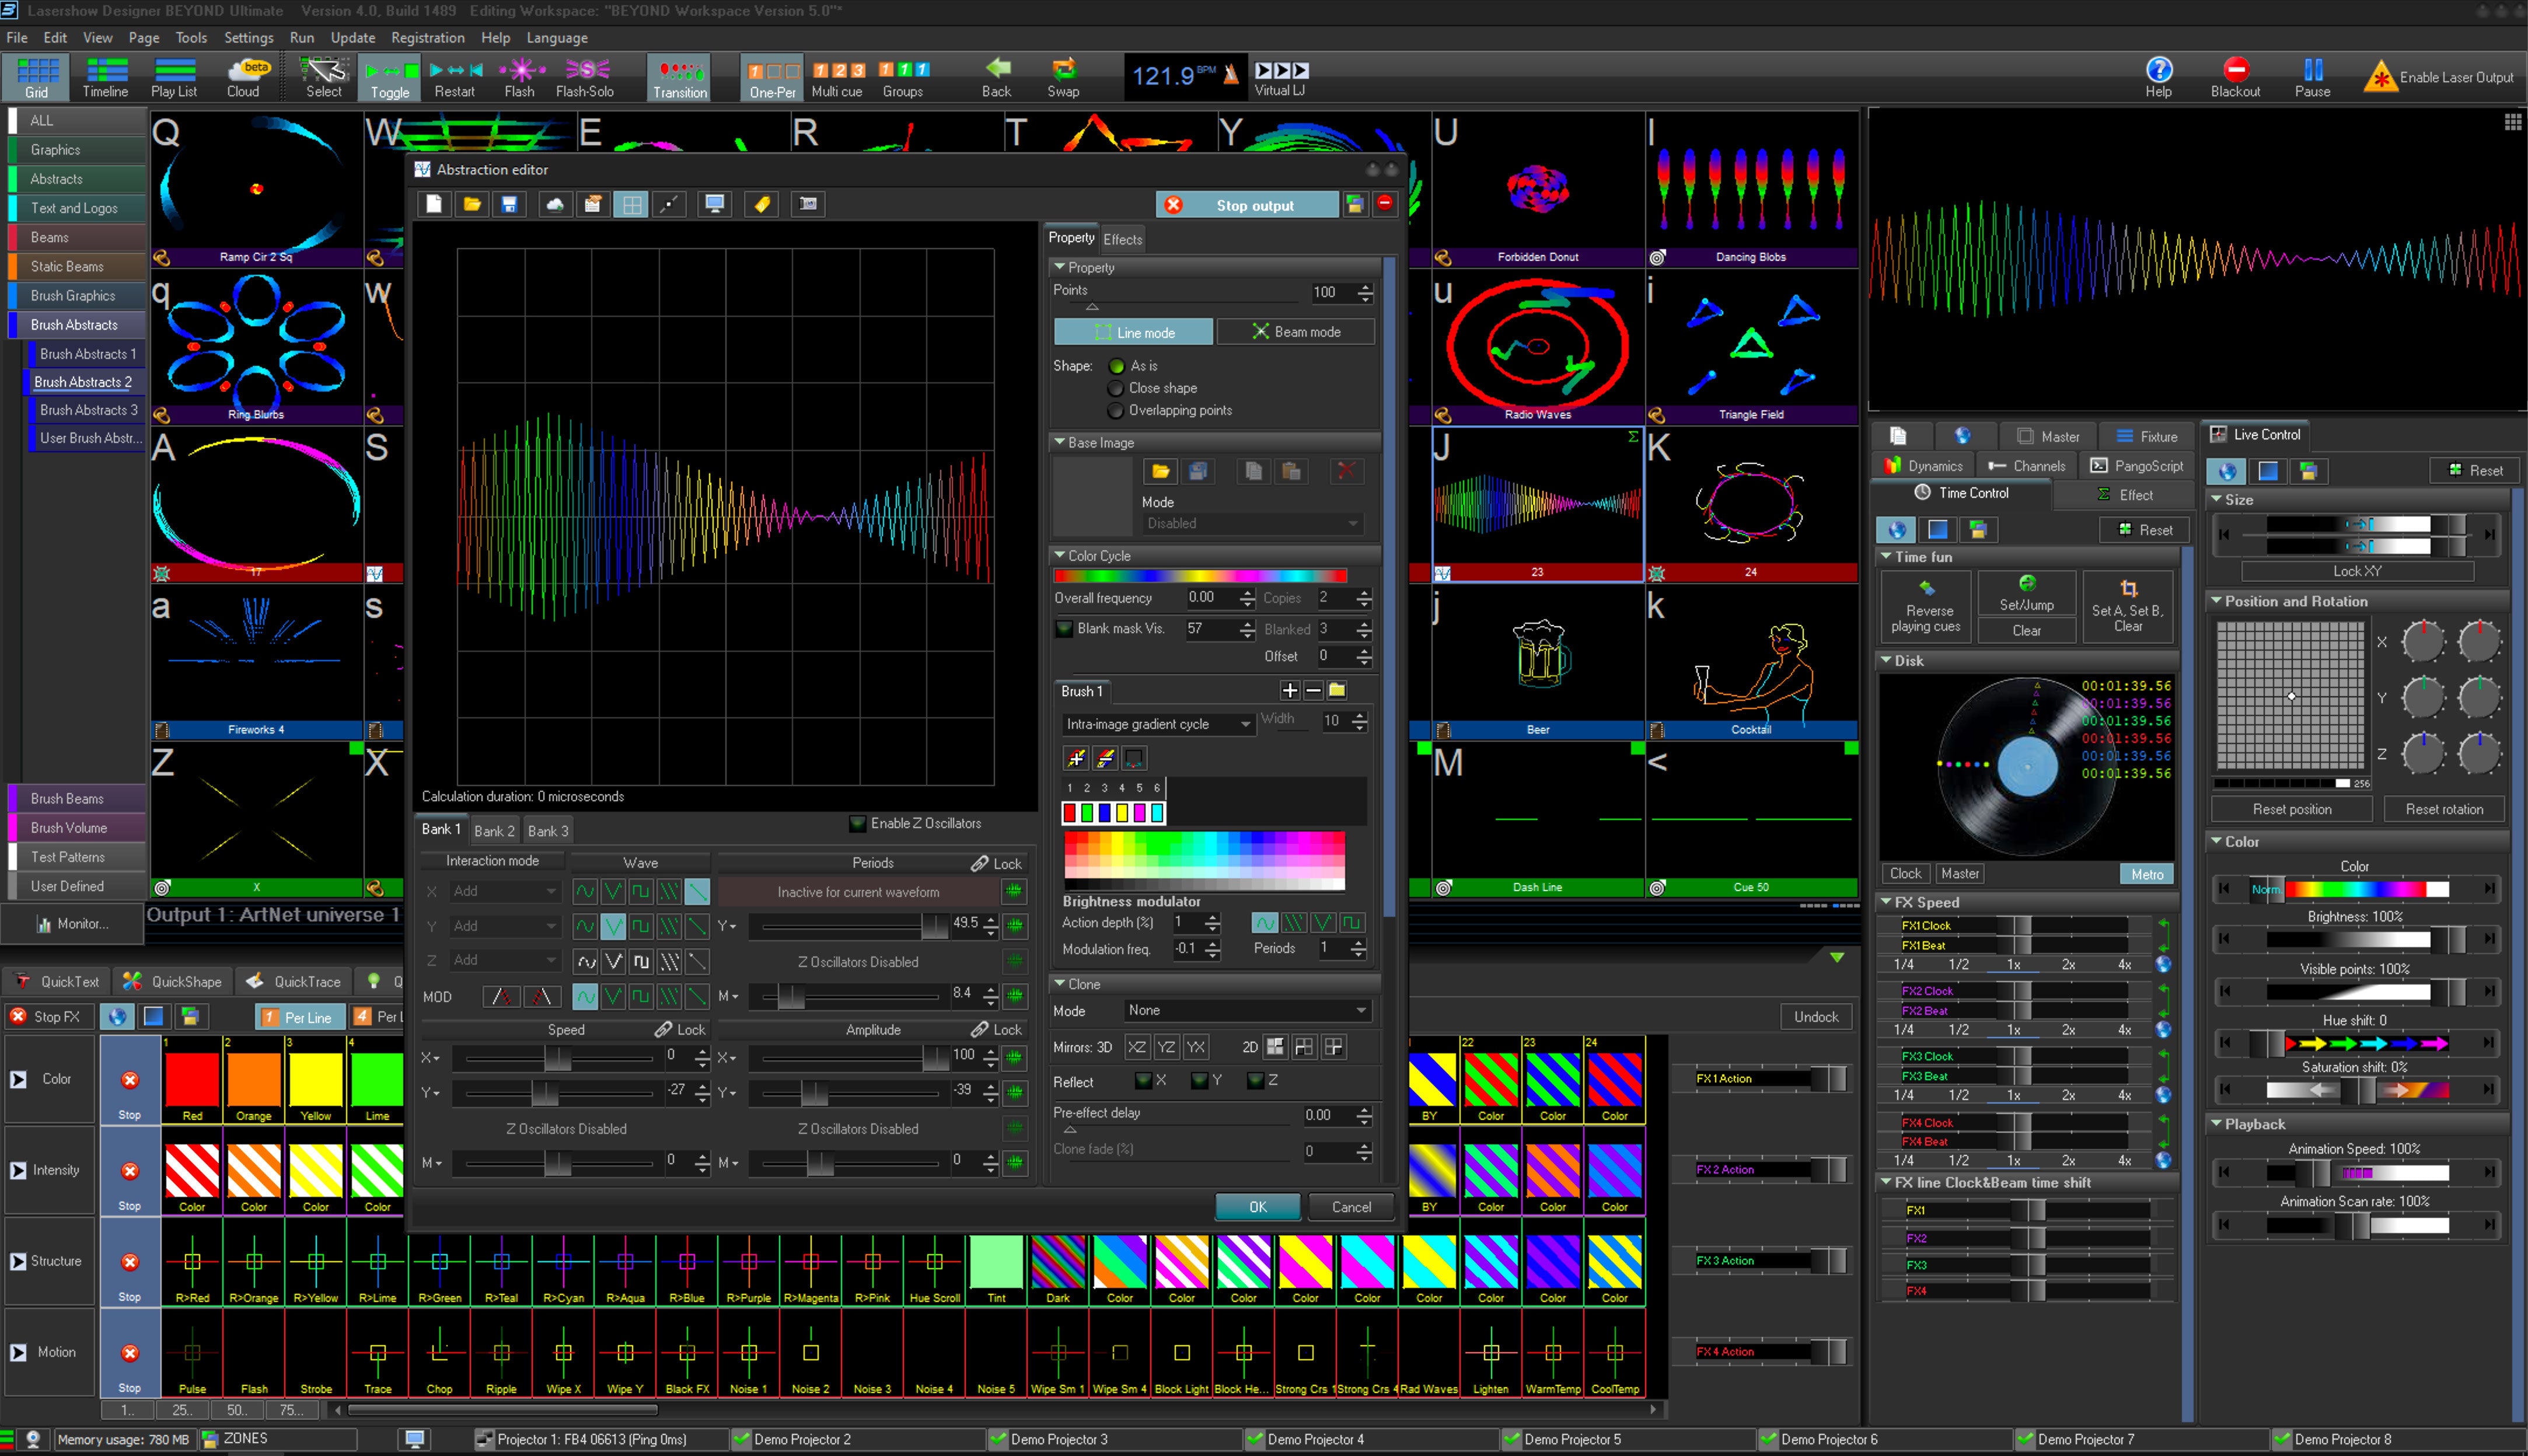Select the Forbidden Donut cue thumbnail
Screen dimensions: 2528x1456
(1537, 190)
